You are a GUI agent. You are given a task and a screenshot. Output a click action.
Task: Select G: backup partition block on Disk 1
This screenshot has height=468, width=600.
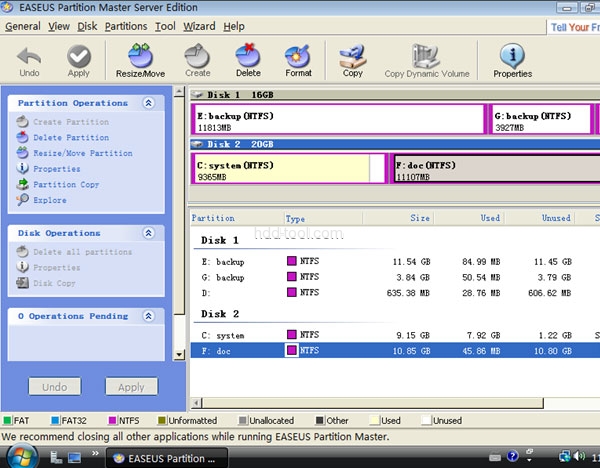541,119
